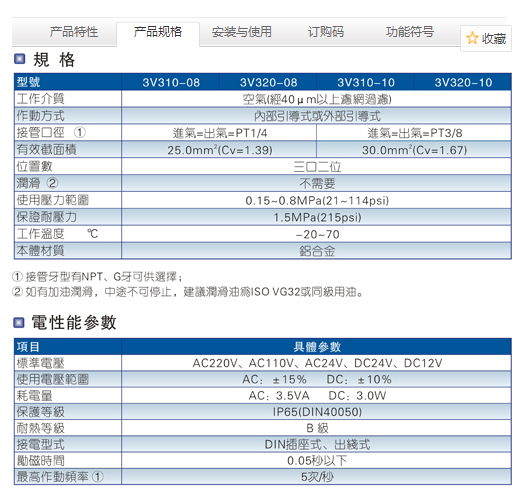Viewport: 516px width, 492px height.
Task: Click the 3V310-08 model column header
Action: [171, 82]
